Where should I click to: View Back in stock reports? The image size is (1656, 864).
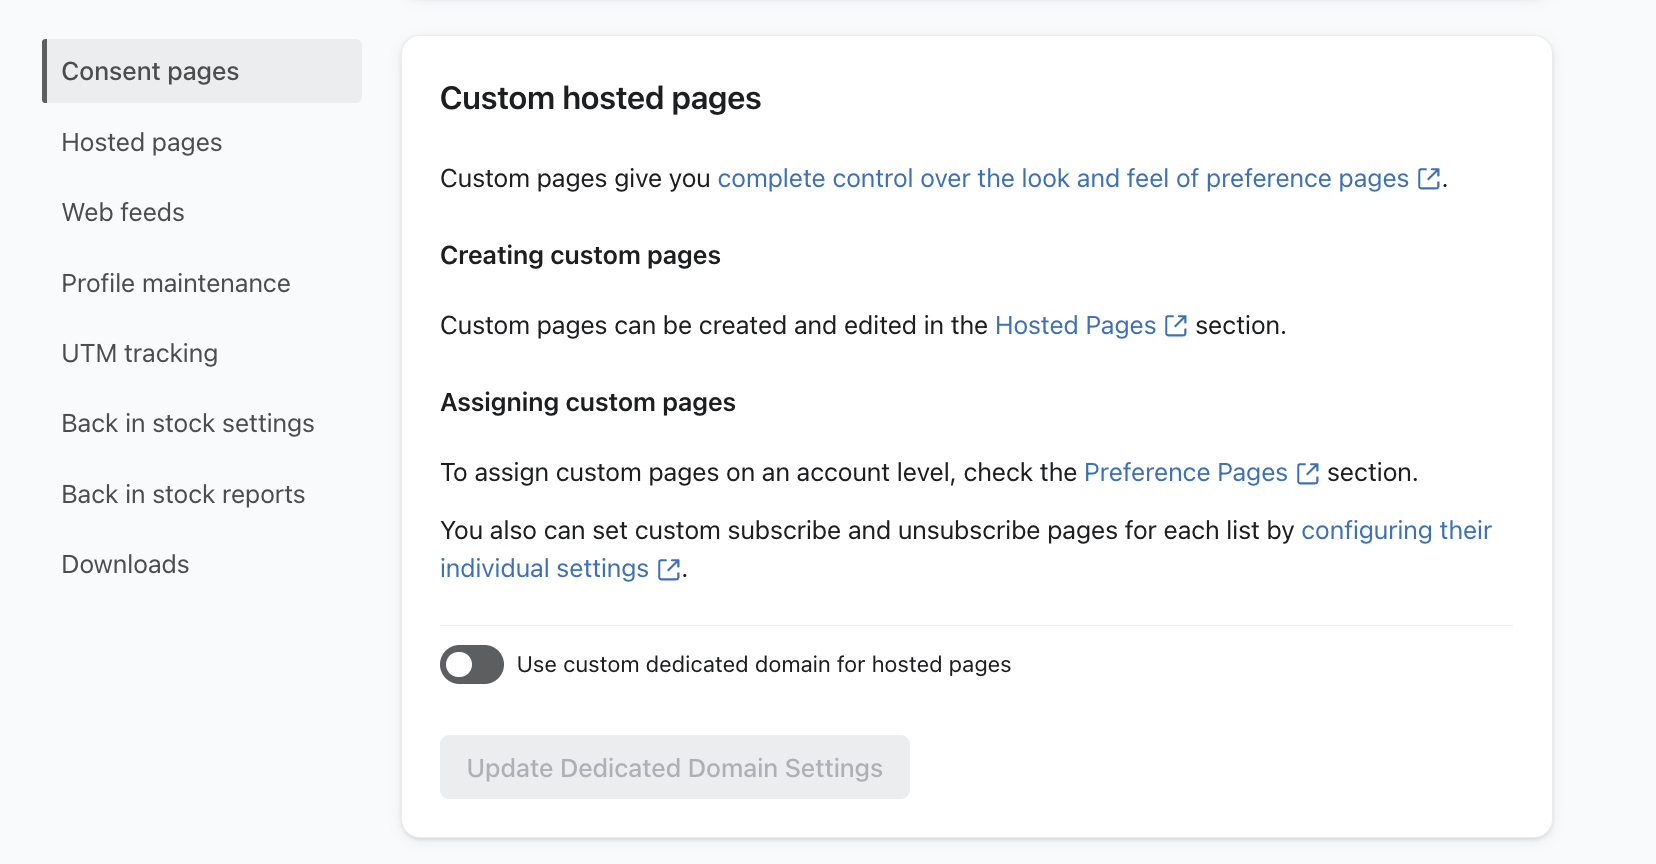(183, 494)
